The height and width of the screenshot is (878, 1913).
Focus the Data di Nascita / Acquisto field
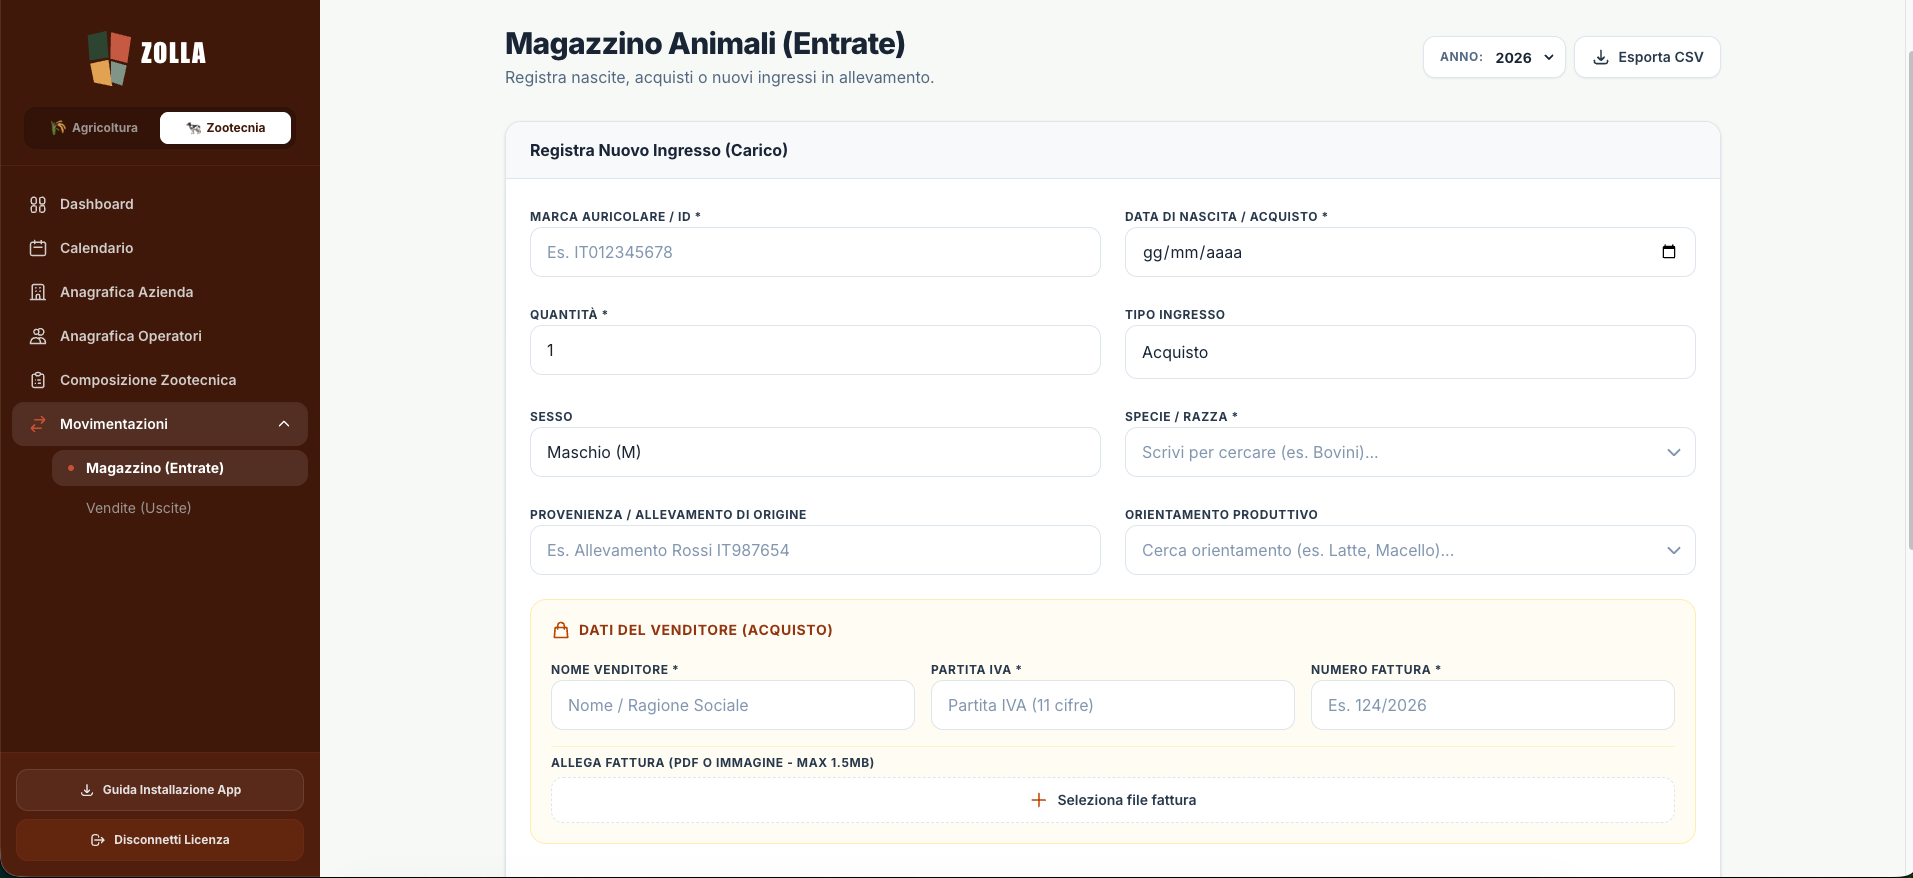coord(1410,252)
